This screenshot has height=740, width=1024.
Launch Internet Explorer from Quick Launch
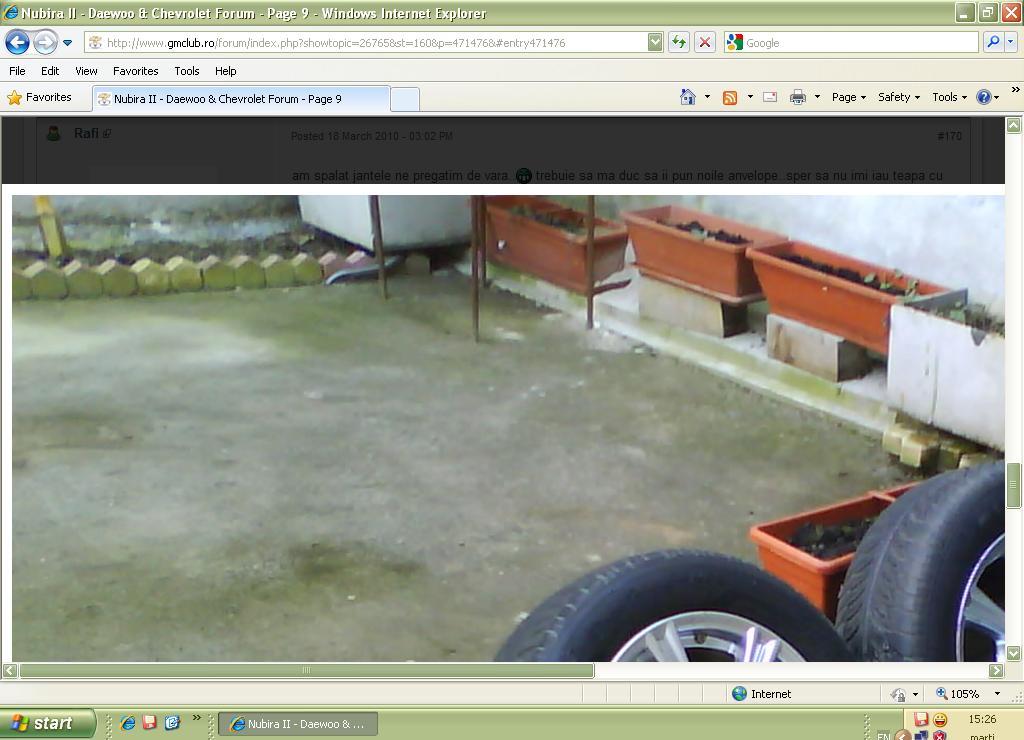tap(128, 723)
